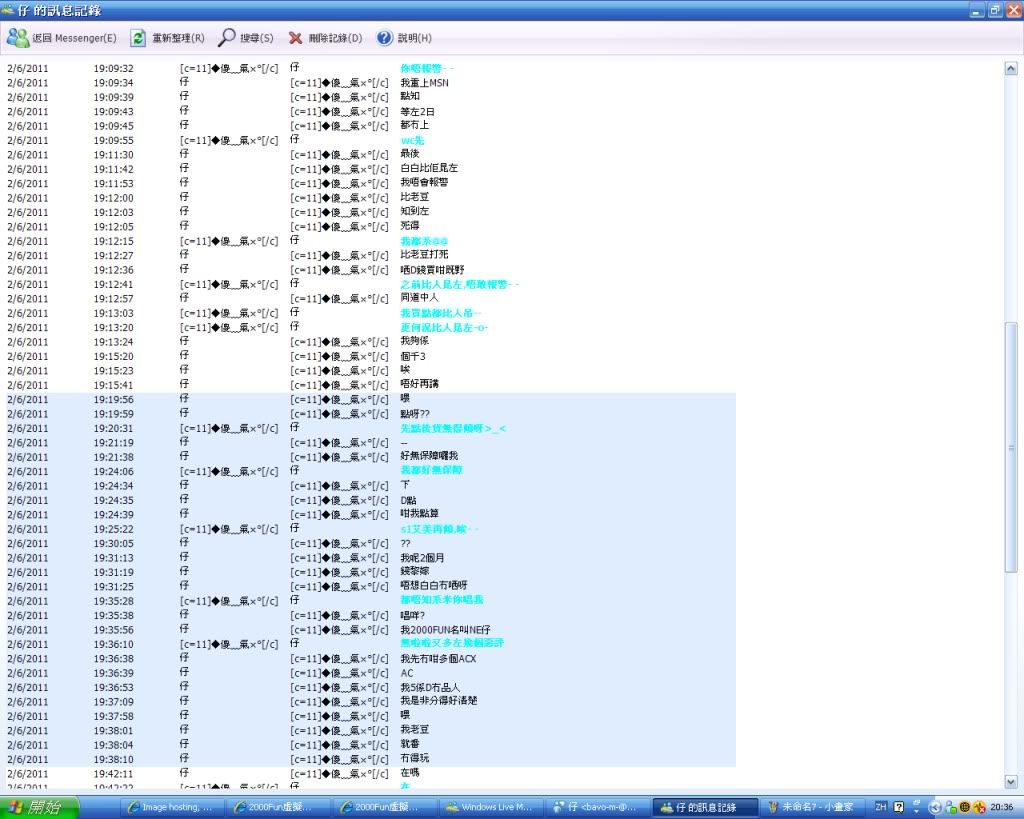This screenshot has width=1024, height=819.
Task: Click the red X Delete record (刪除記錄) icon
Action: coord(295,38)
